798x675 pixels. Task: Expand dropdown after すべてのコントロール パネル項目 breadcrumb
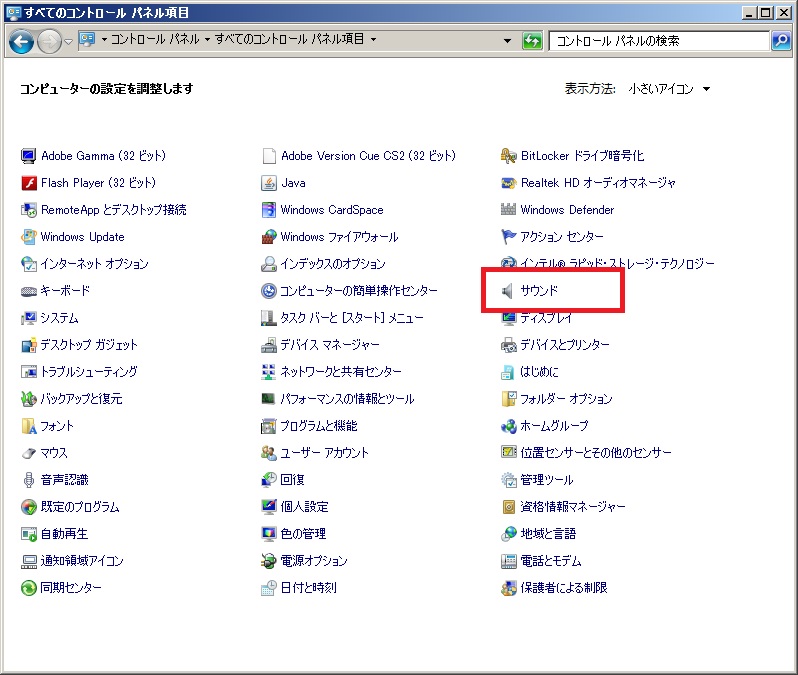[x=374, y=39]
